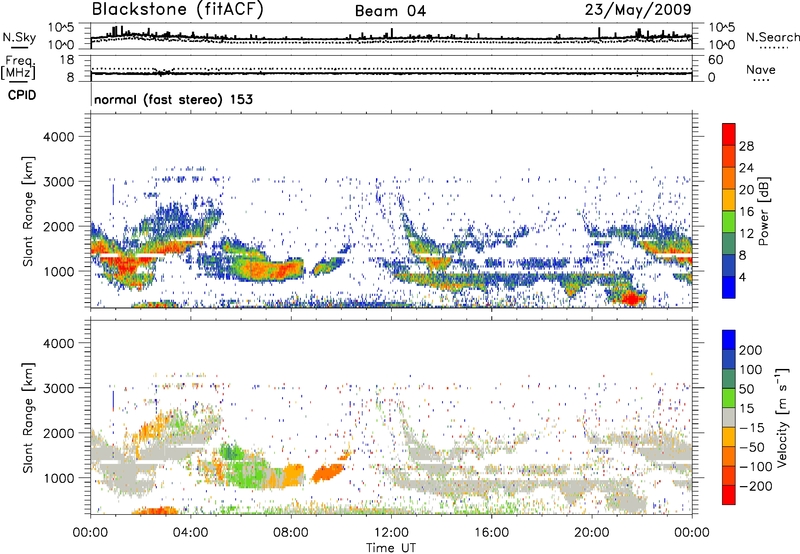800x554 pixels.
Task: Select the '20:00' time tick label
Action: tap(591, 533)
